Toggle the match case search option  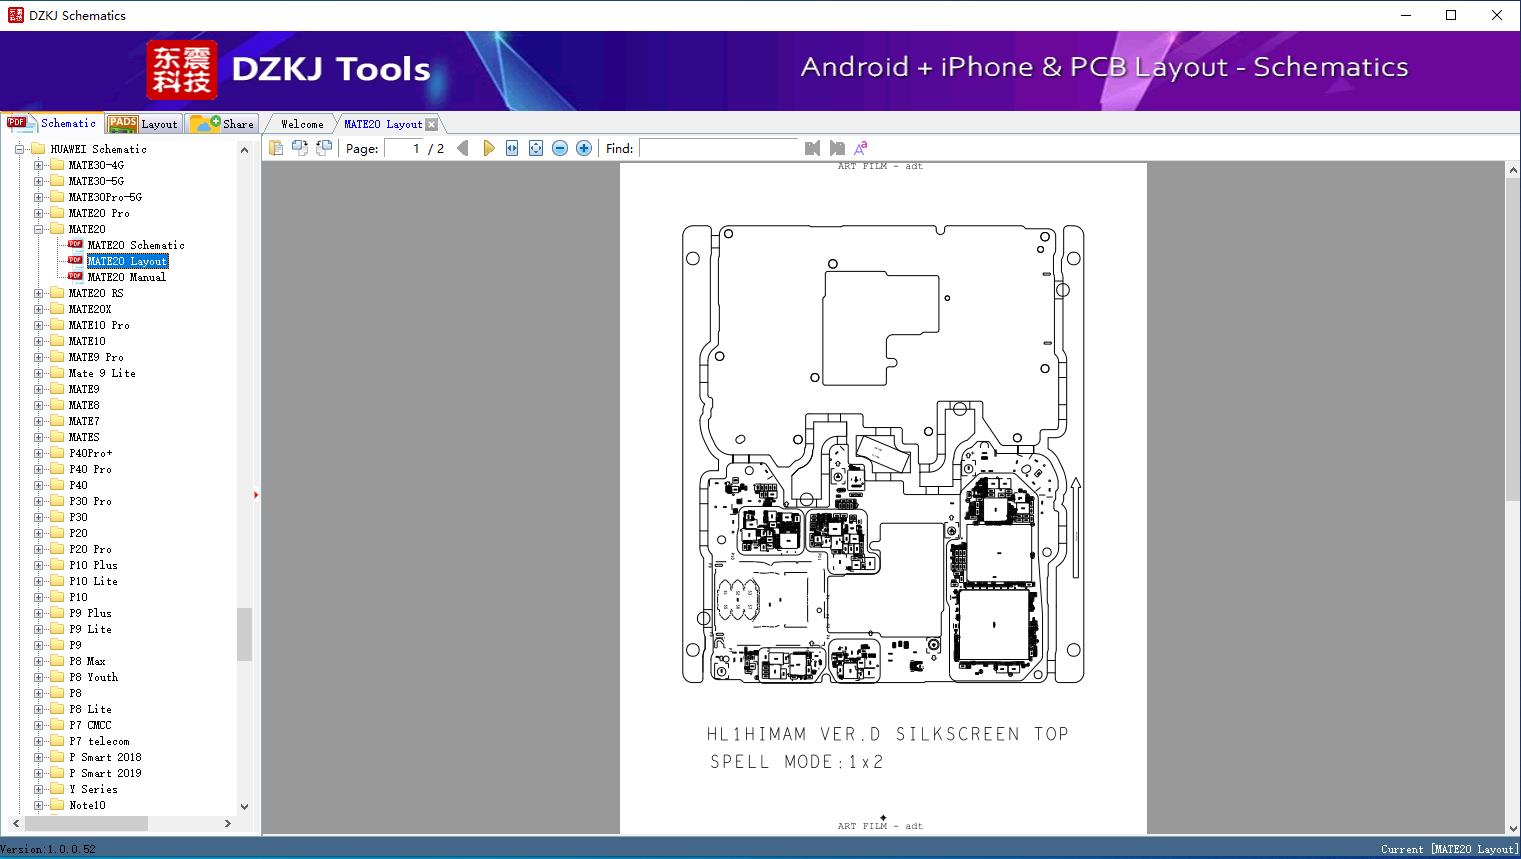[860, 148]
